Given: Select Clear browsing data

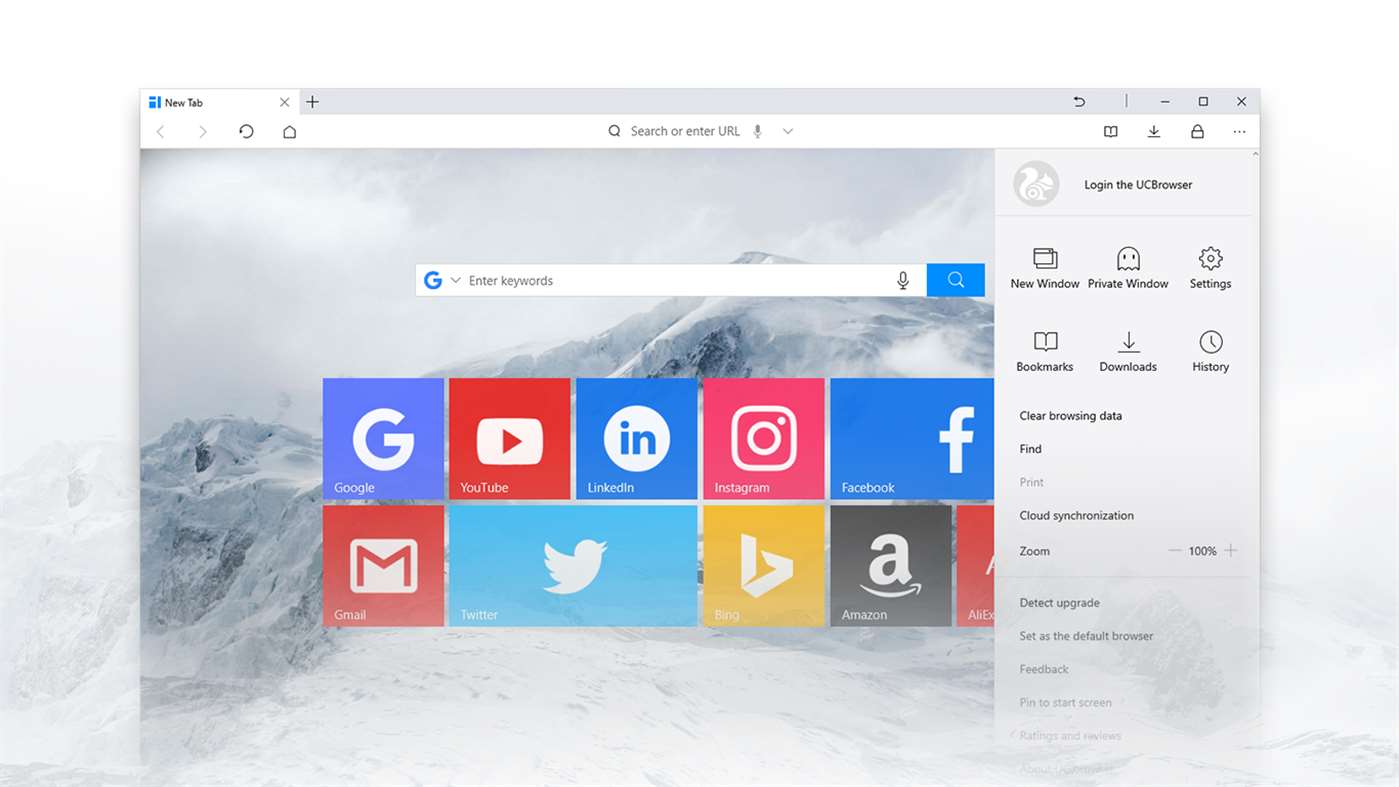Looking at the screenshot, I should coord(1071,416).
